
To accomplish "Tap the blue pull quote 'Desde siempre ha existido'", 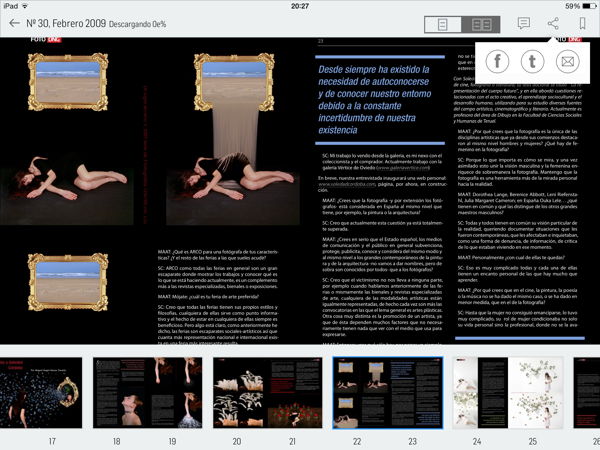I will point(375,99).
